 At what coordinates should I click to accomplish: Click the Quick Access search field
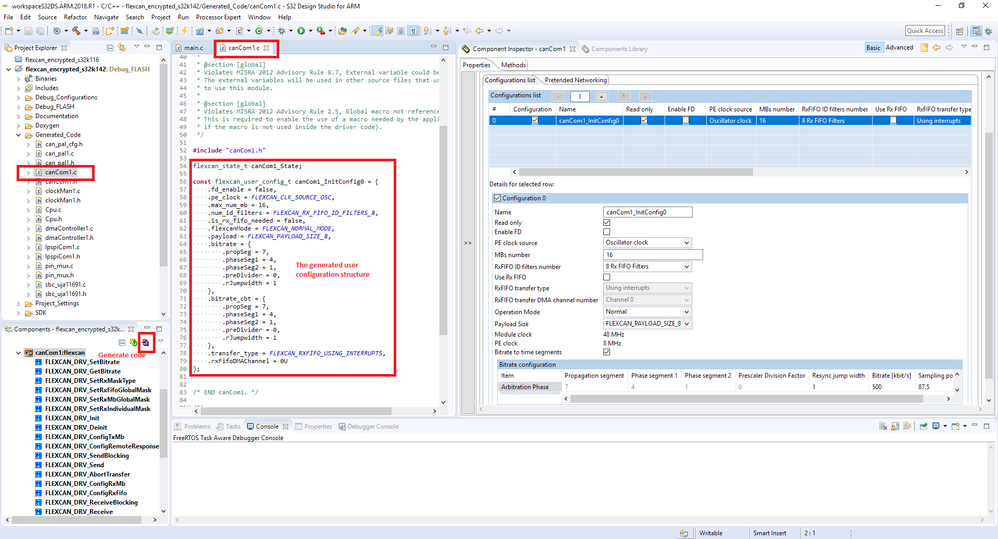pos(925,31)
